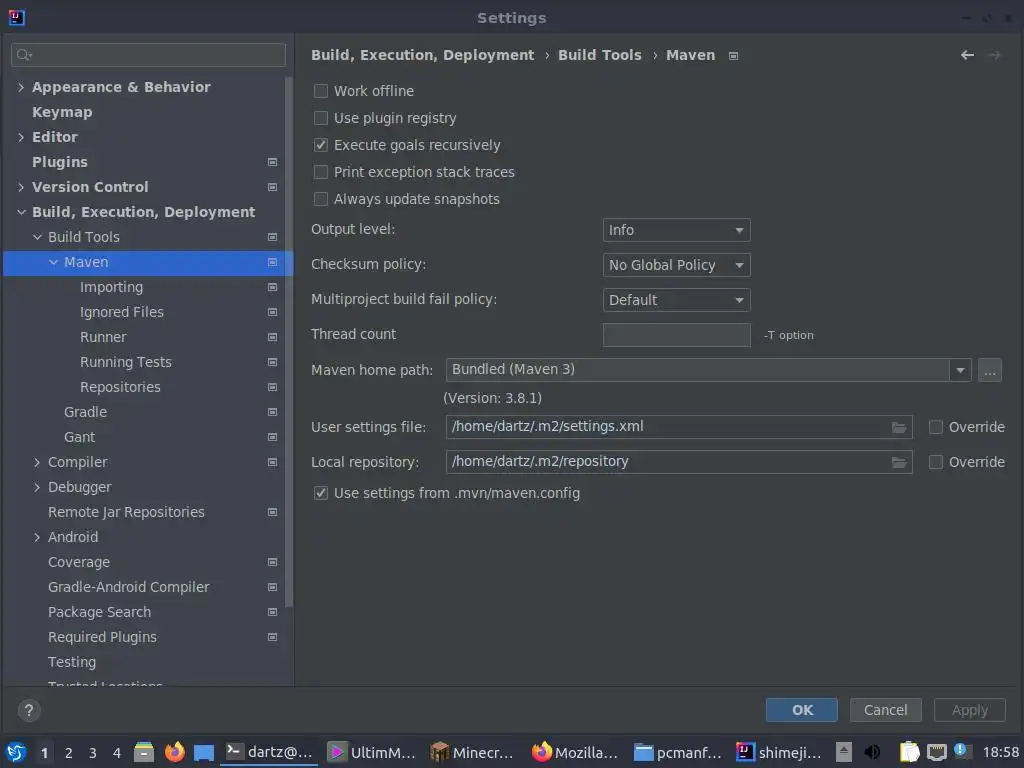Viewport: 1024px width, 768px height.
Task: Click the eject removable media tray icon
Action: [844, 752]
